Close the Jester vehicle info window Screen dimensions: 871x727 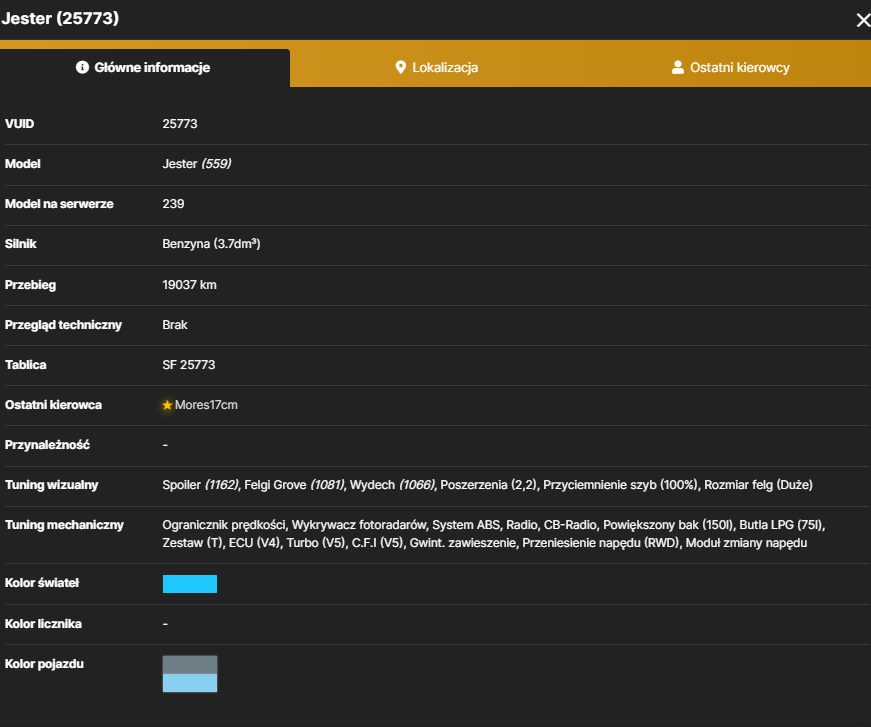[863, 21]
